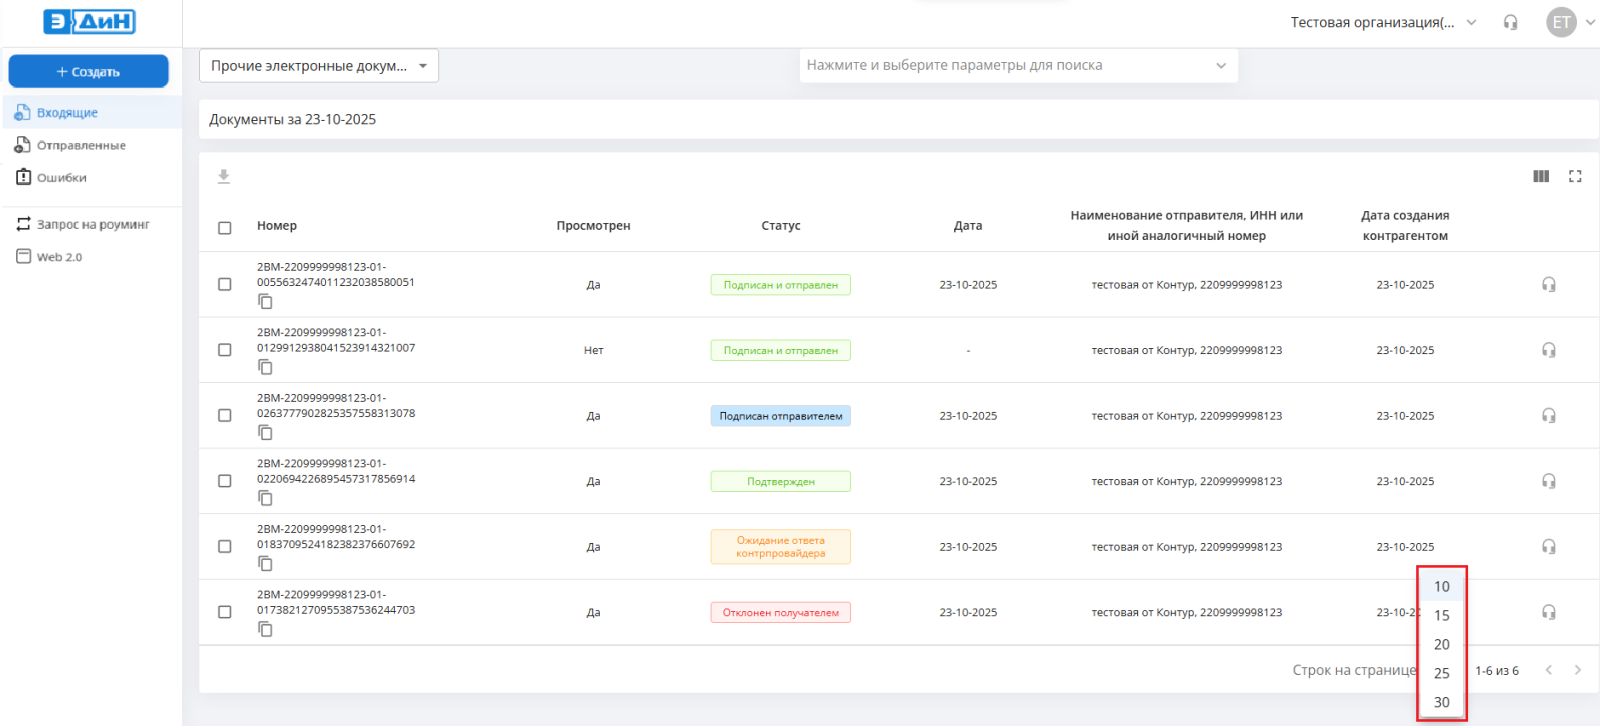Copy number of the first document row
Image resolution: width=1600 pixels, height=726 pixels.
click(x=265, y=302)
